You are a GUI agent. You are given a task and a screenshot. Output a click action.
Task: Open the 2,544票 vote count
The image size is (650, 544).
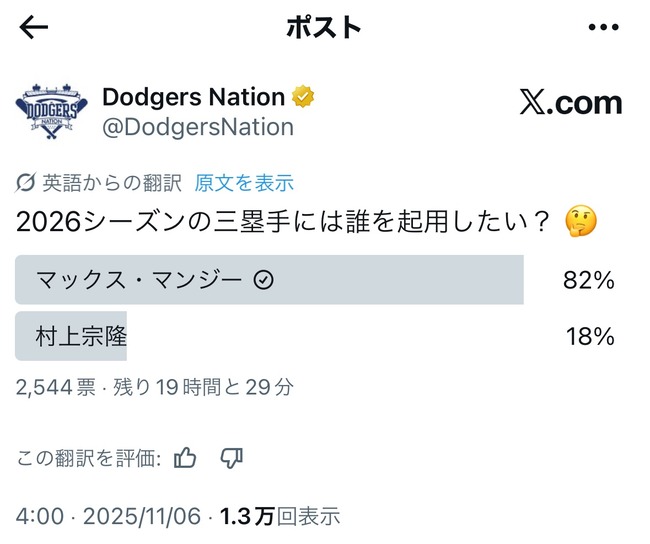tap(55, 386)
